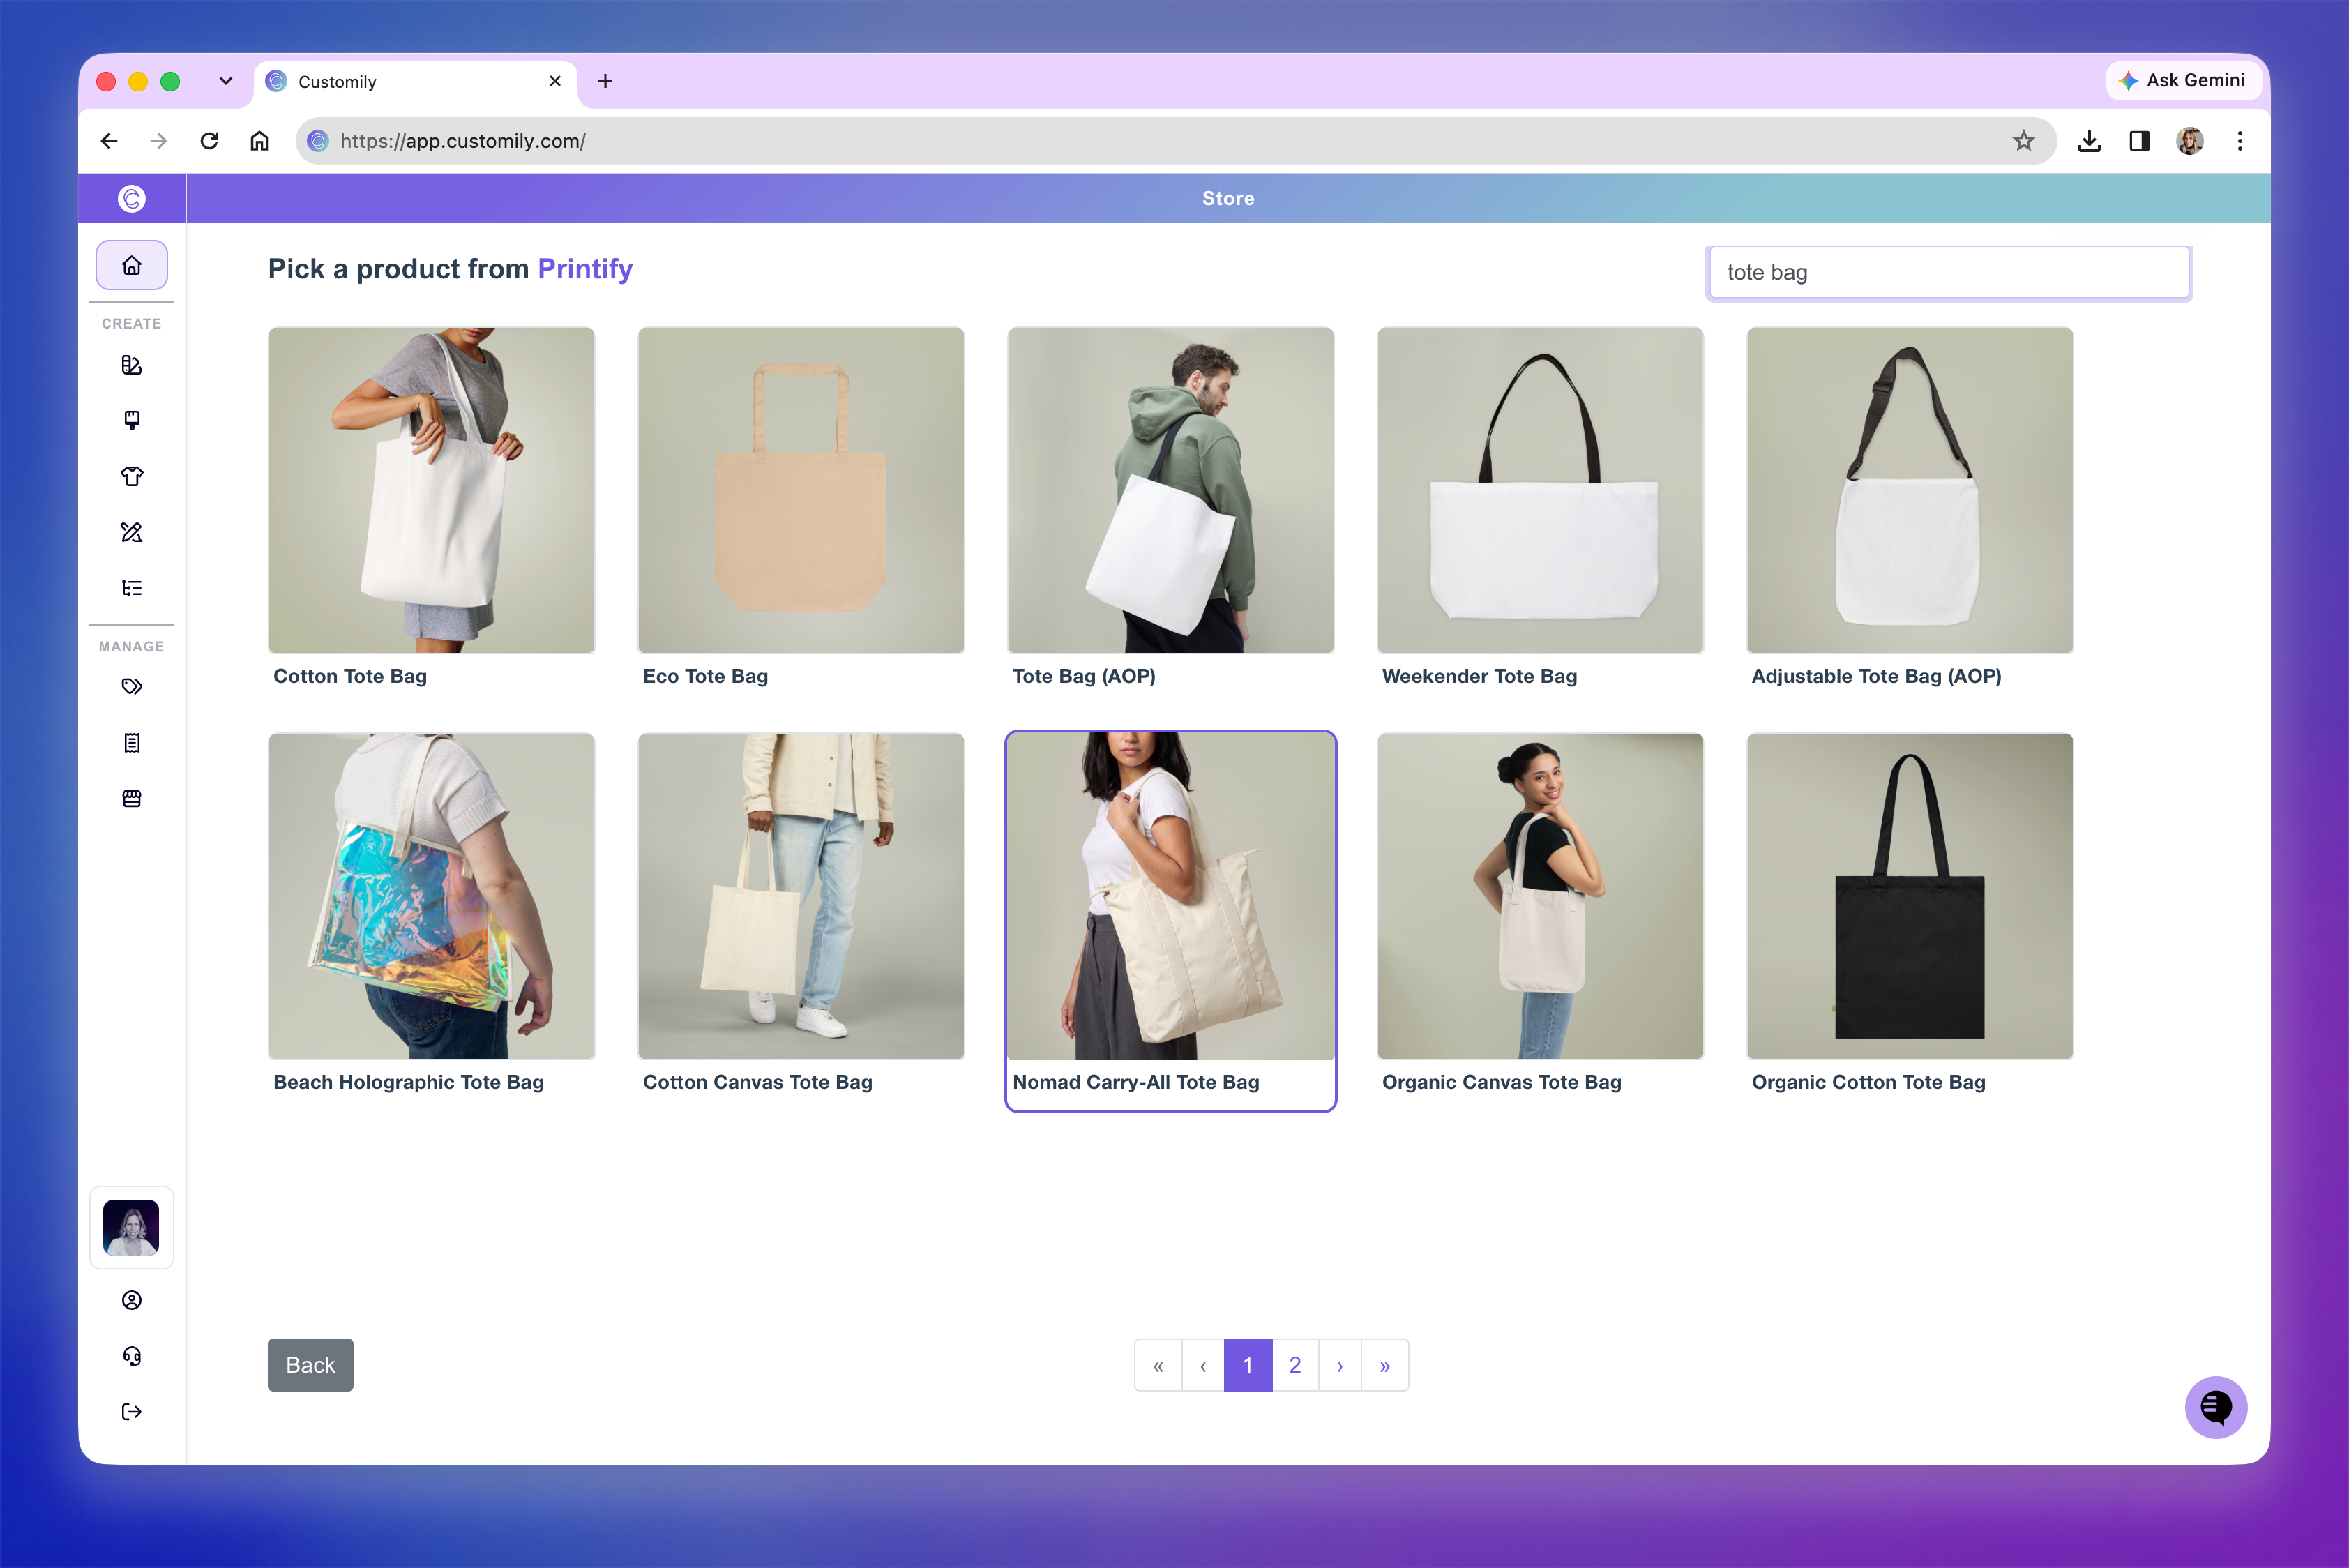Toggle the browser side panel icon
Screen dimensions: 2349x1568
(x=2139, y=141)
